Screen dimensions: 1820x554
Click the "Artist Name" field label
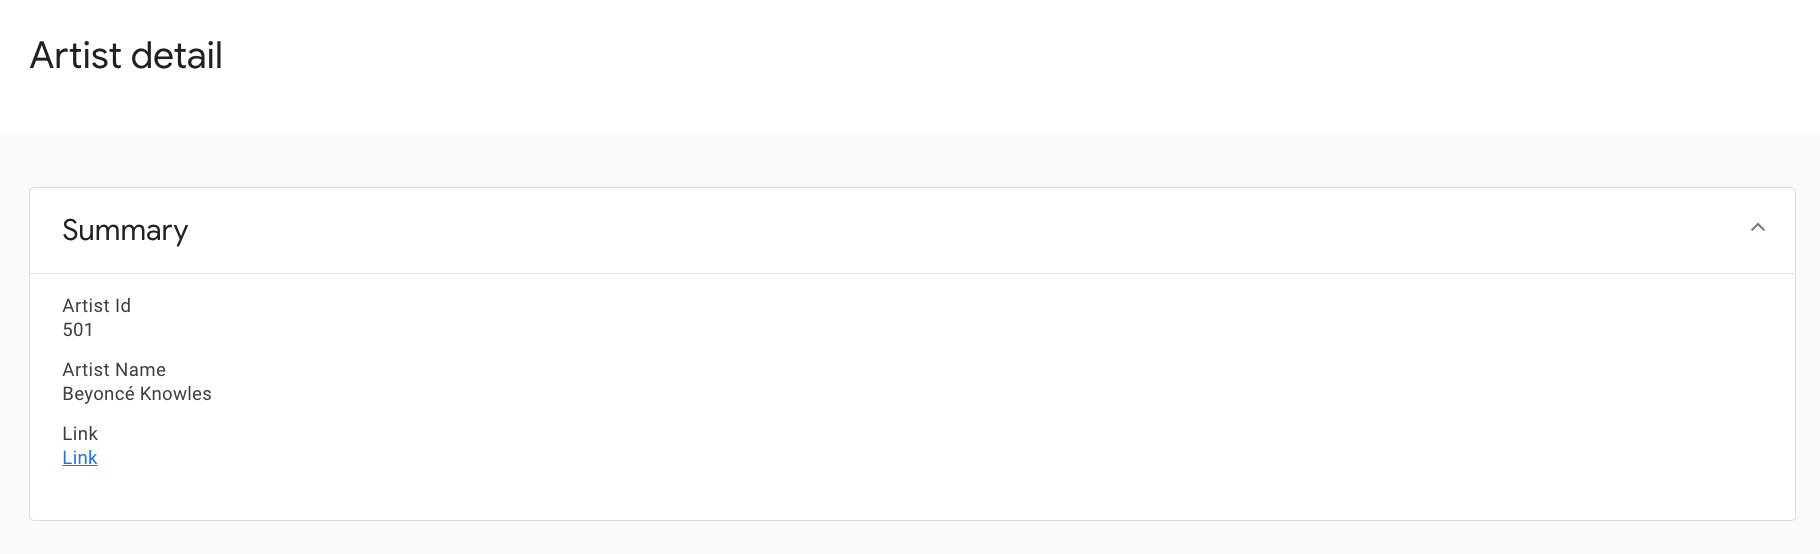click(114, 370)
